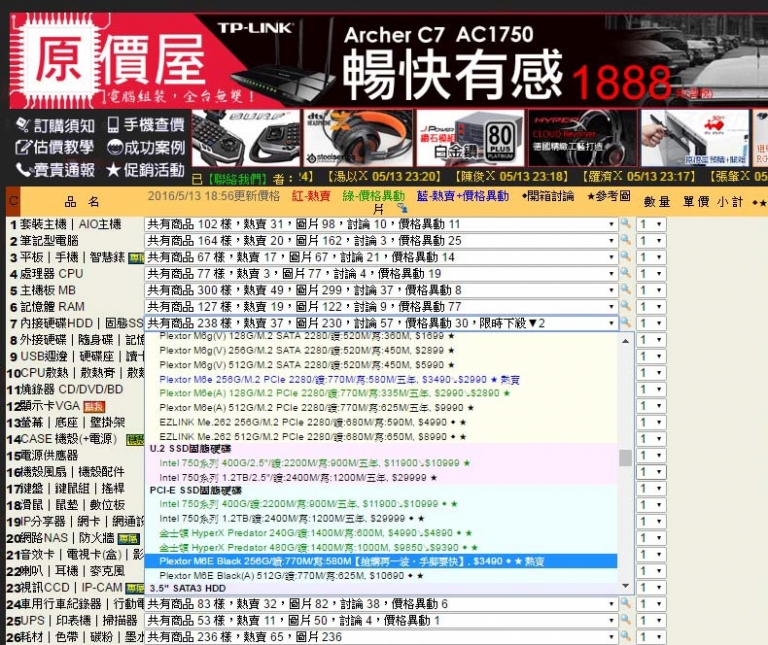Open the 成功案例 success cases link
The width and height of the screenshot is (768, 645).
(x=146, y=147)
